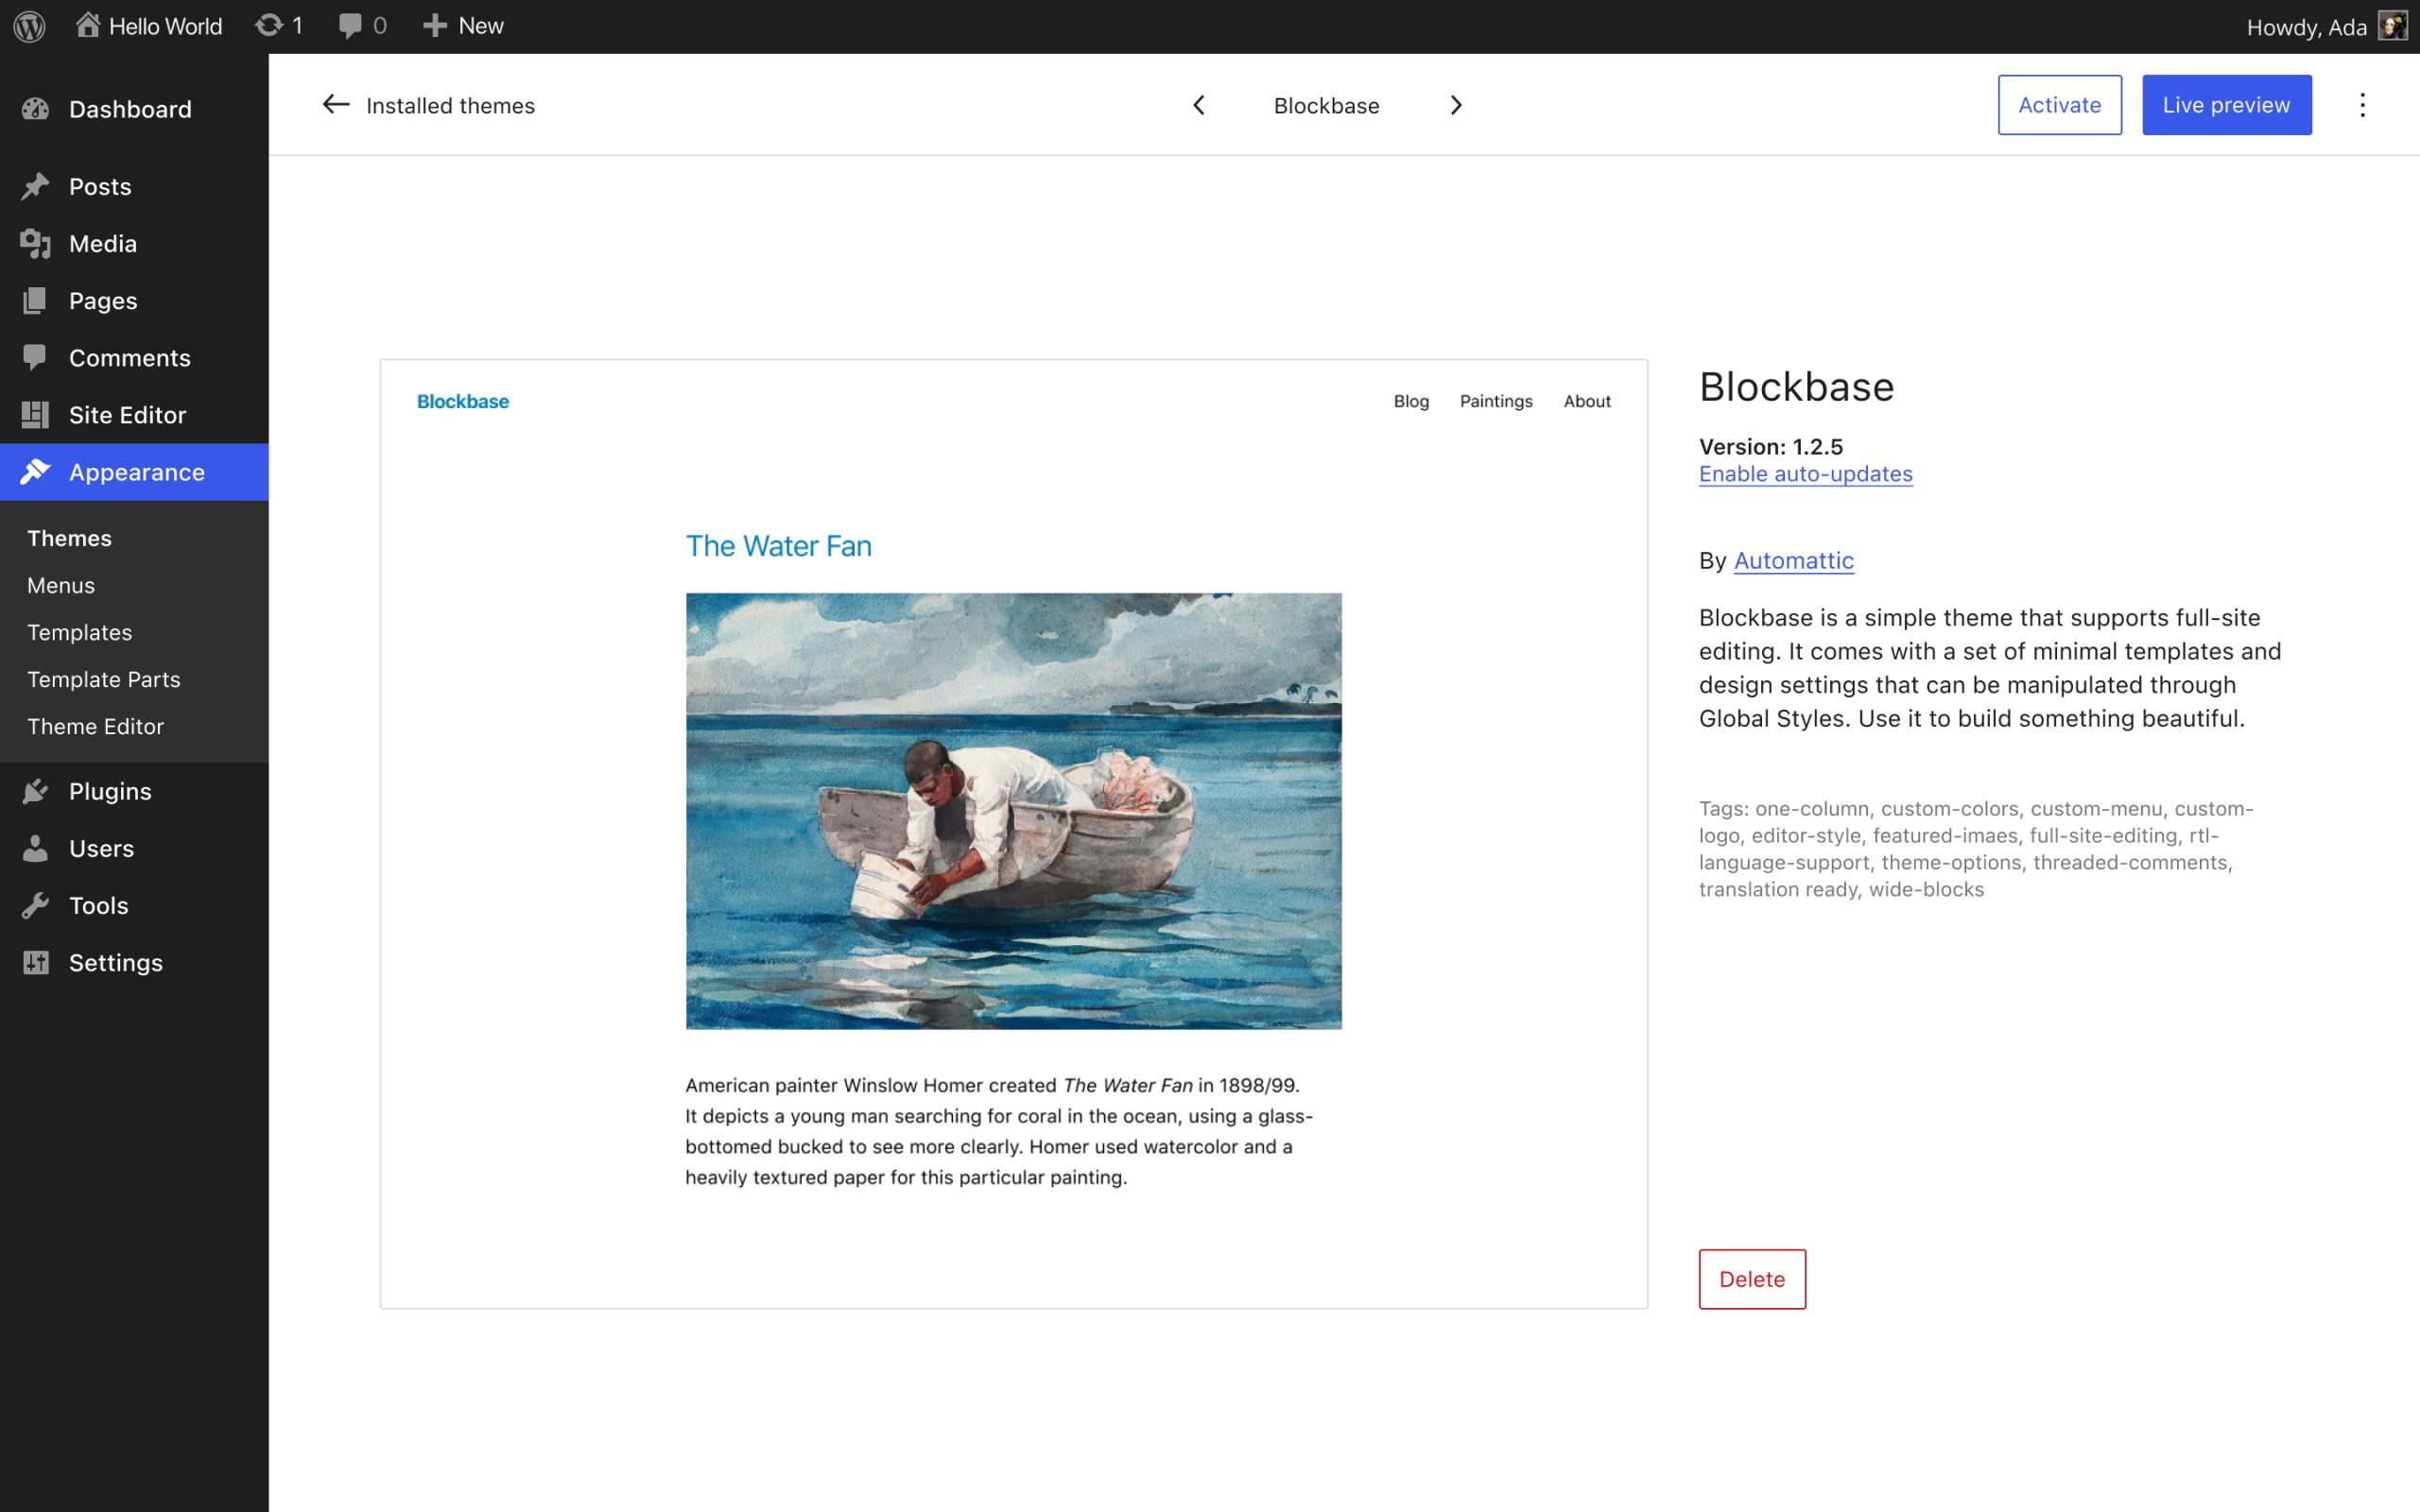The image size is (2420, 1512).
Task: Open Media in the sidebar
Action: 134,243
